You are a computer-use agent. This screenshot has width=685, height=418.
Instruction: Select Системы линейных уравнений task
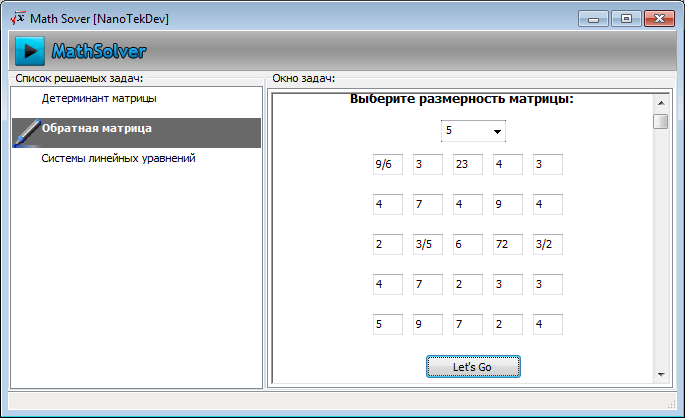pos(118,158)
